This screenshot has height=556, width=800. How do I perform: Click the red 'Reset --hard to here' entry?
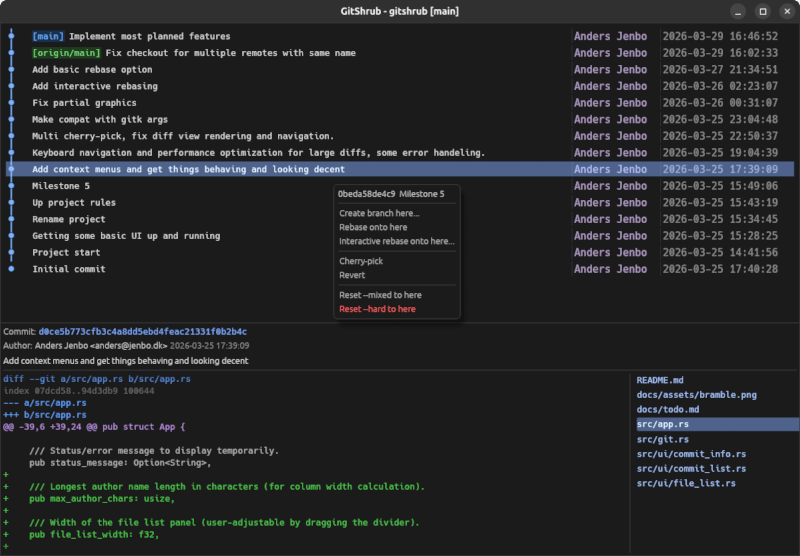[x=377, y=309]
